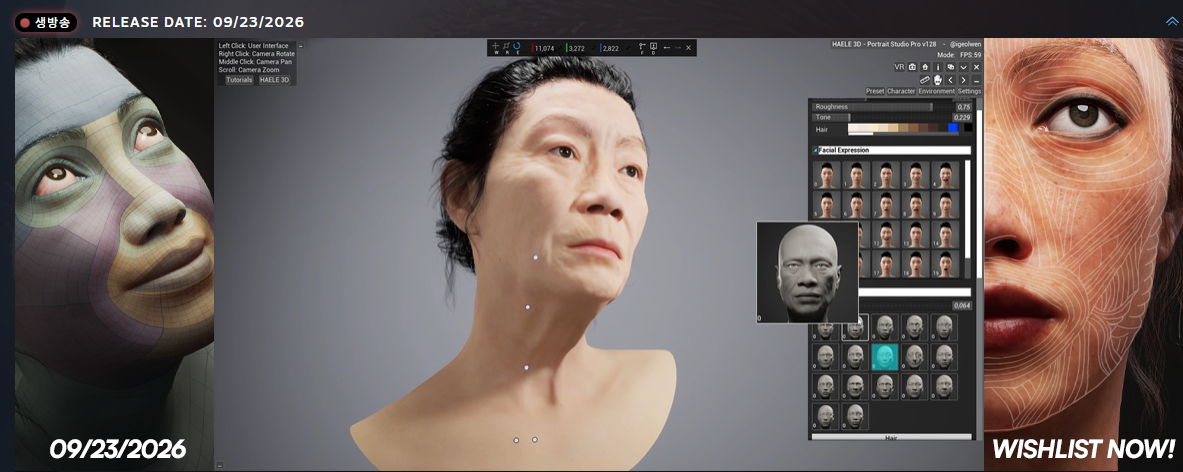The image size is (1183, 472).
Task: Pick the lightest blonde hair swatch
Action: [x=853, y=128]
